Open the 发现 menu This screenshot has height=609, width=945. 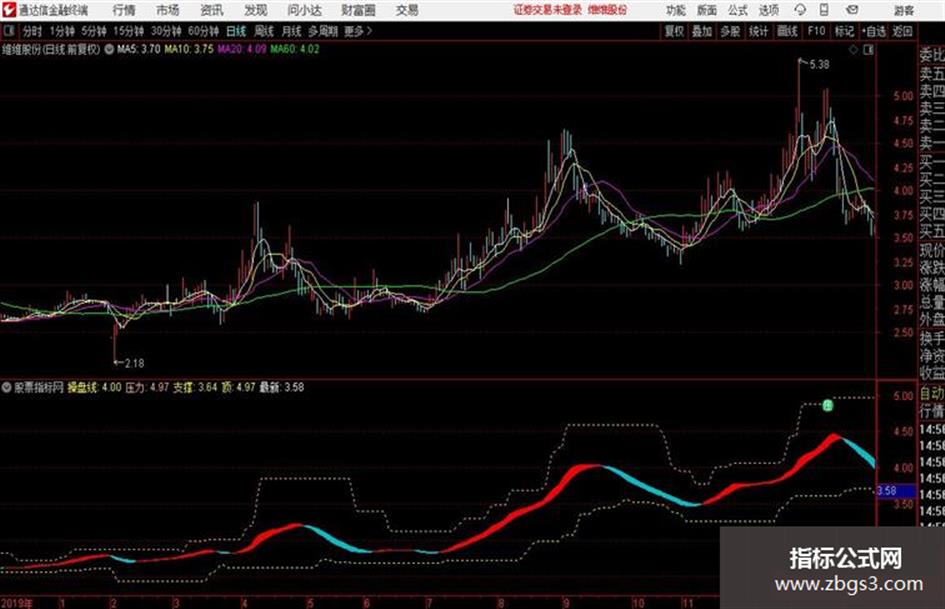[256, 10]
